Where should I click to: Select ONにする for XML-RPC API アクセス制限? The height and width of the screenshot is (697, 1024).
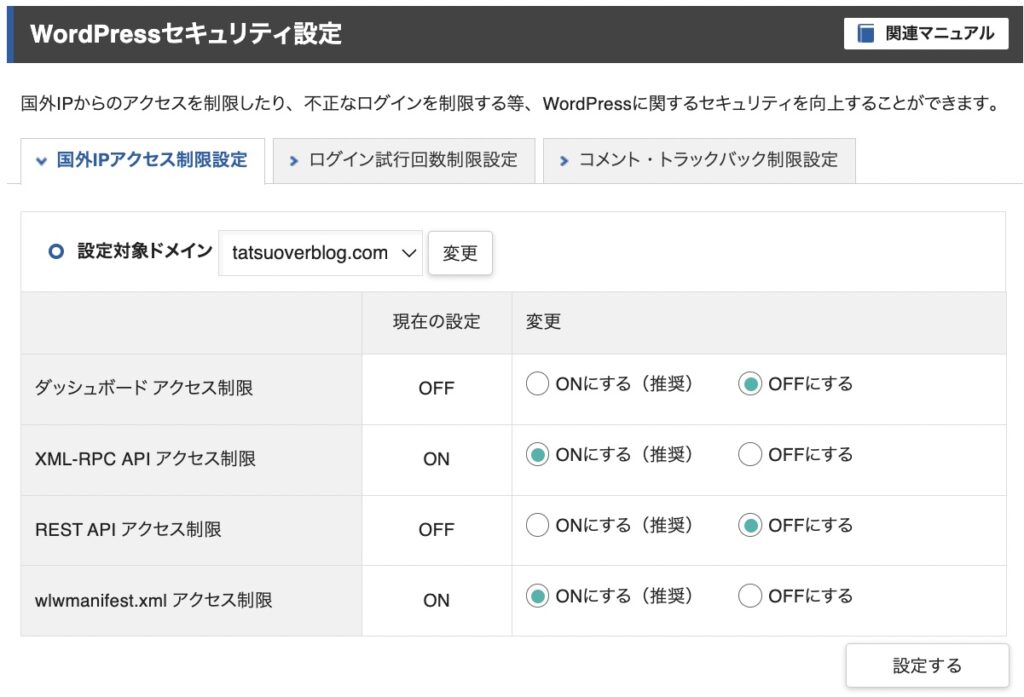pyautogui.click(x=537, y=455)
